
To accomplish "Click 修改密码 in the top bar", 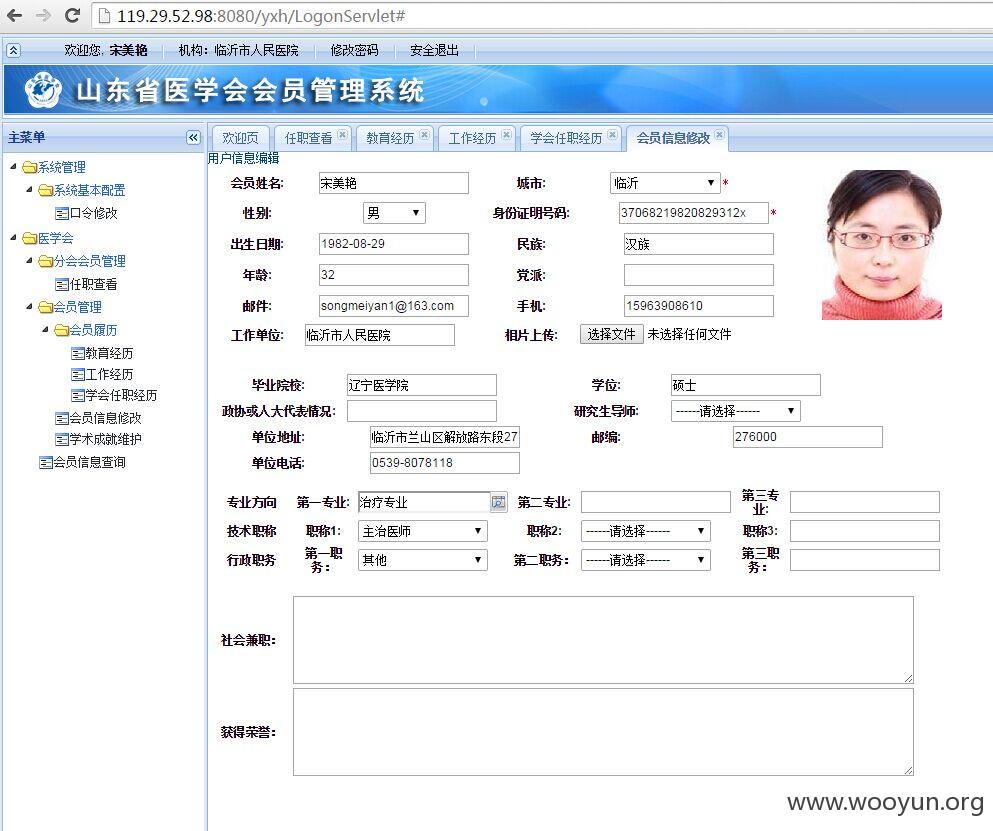I will click(355, 50).
